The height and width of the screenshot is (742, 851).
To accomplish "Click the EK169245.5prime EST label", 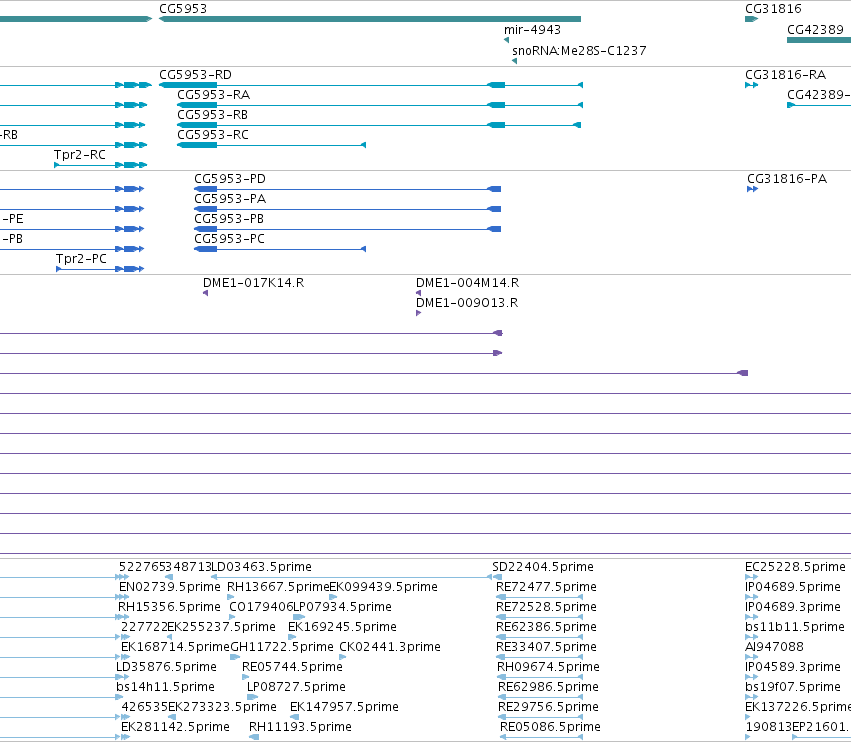I will [x=342, y=627].
